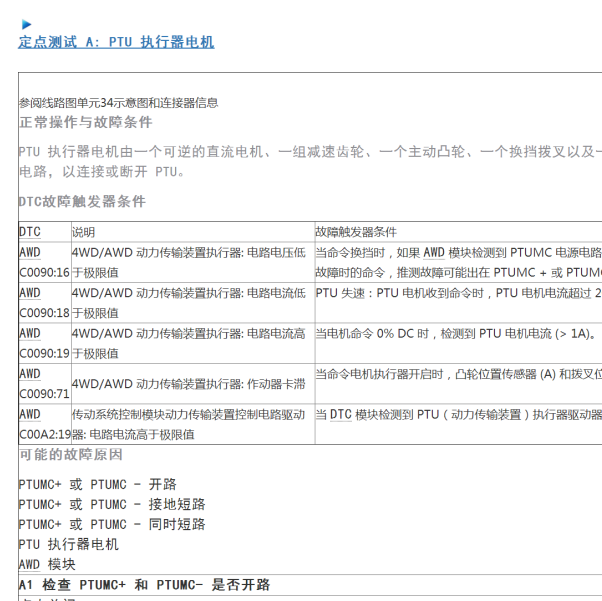The width and height of the screenshot is (602, 601).
Task: Click heading 可能的故障原因
Action: (71, 455)
